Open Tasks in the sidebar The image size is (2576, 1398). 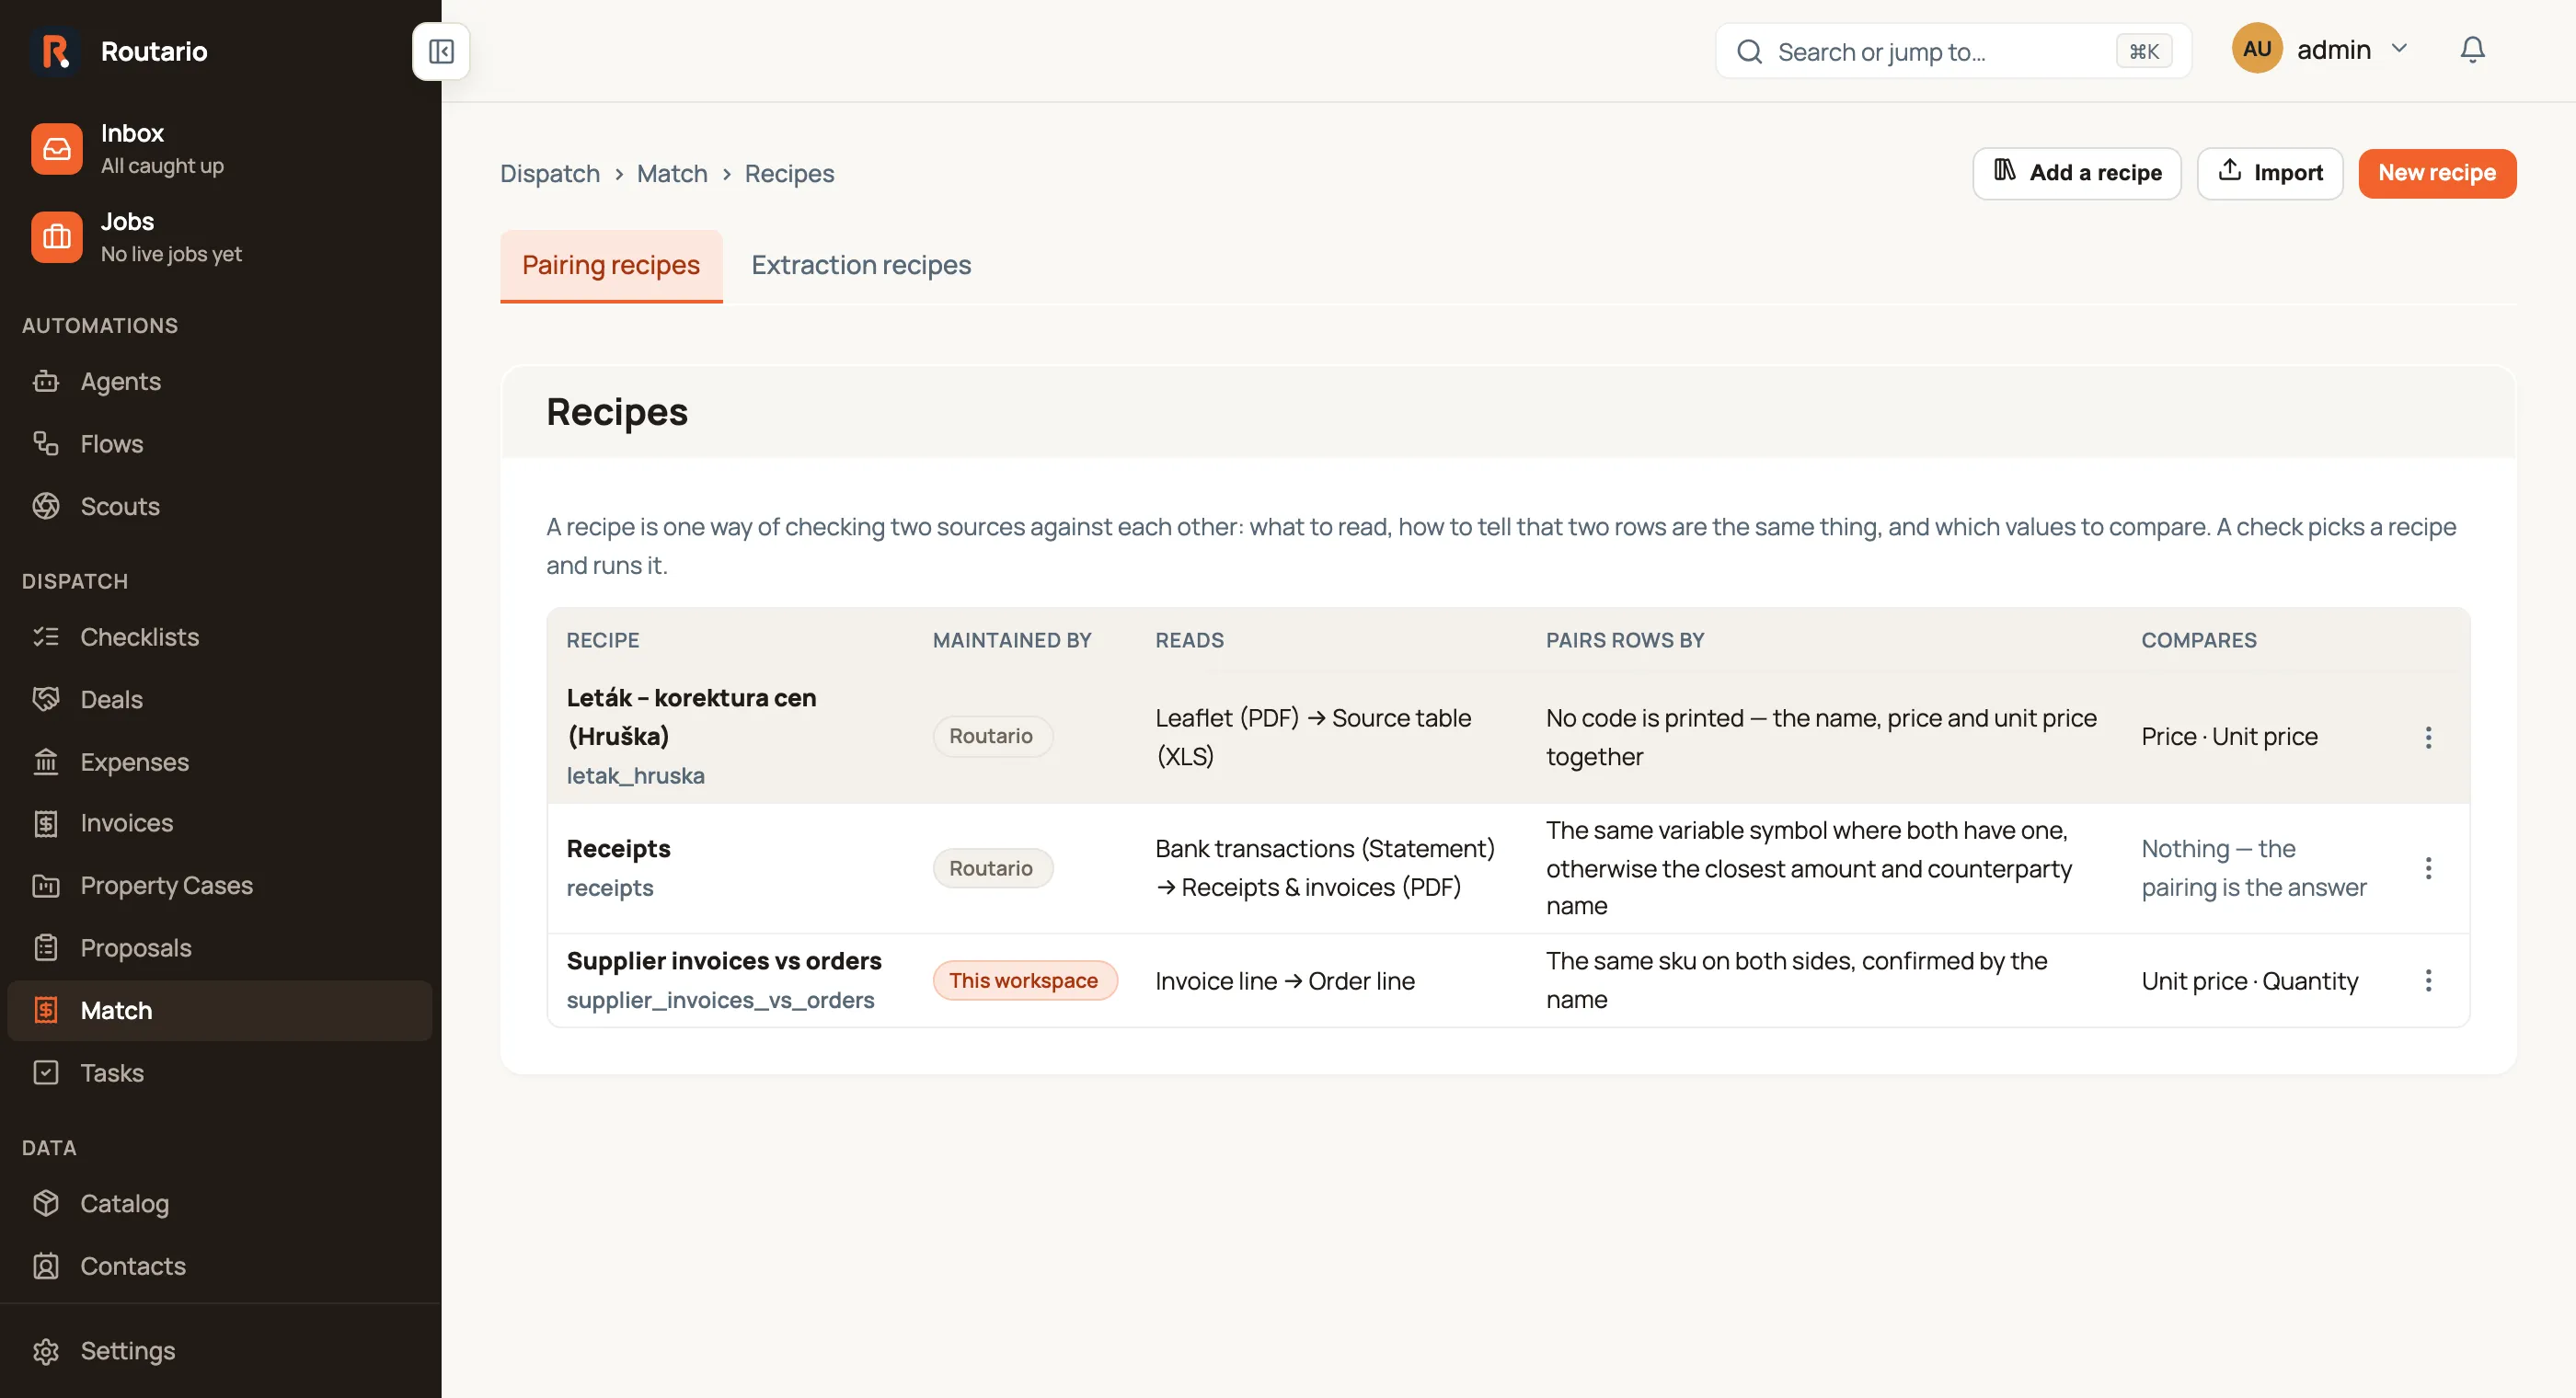pyautogui.click(x=220, y=1073)
